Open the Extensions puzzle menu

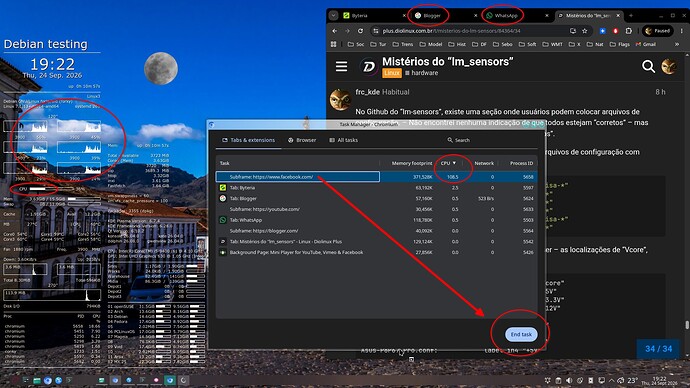pos(628,31)
